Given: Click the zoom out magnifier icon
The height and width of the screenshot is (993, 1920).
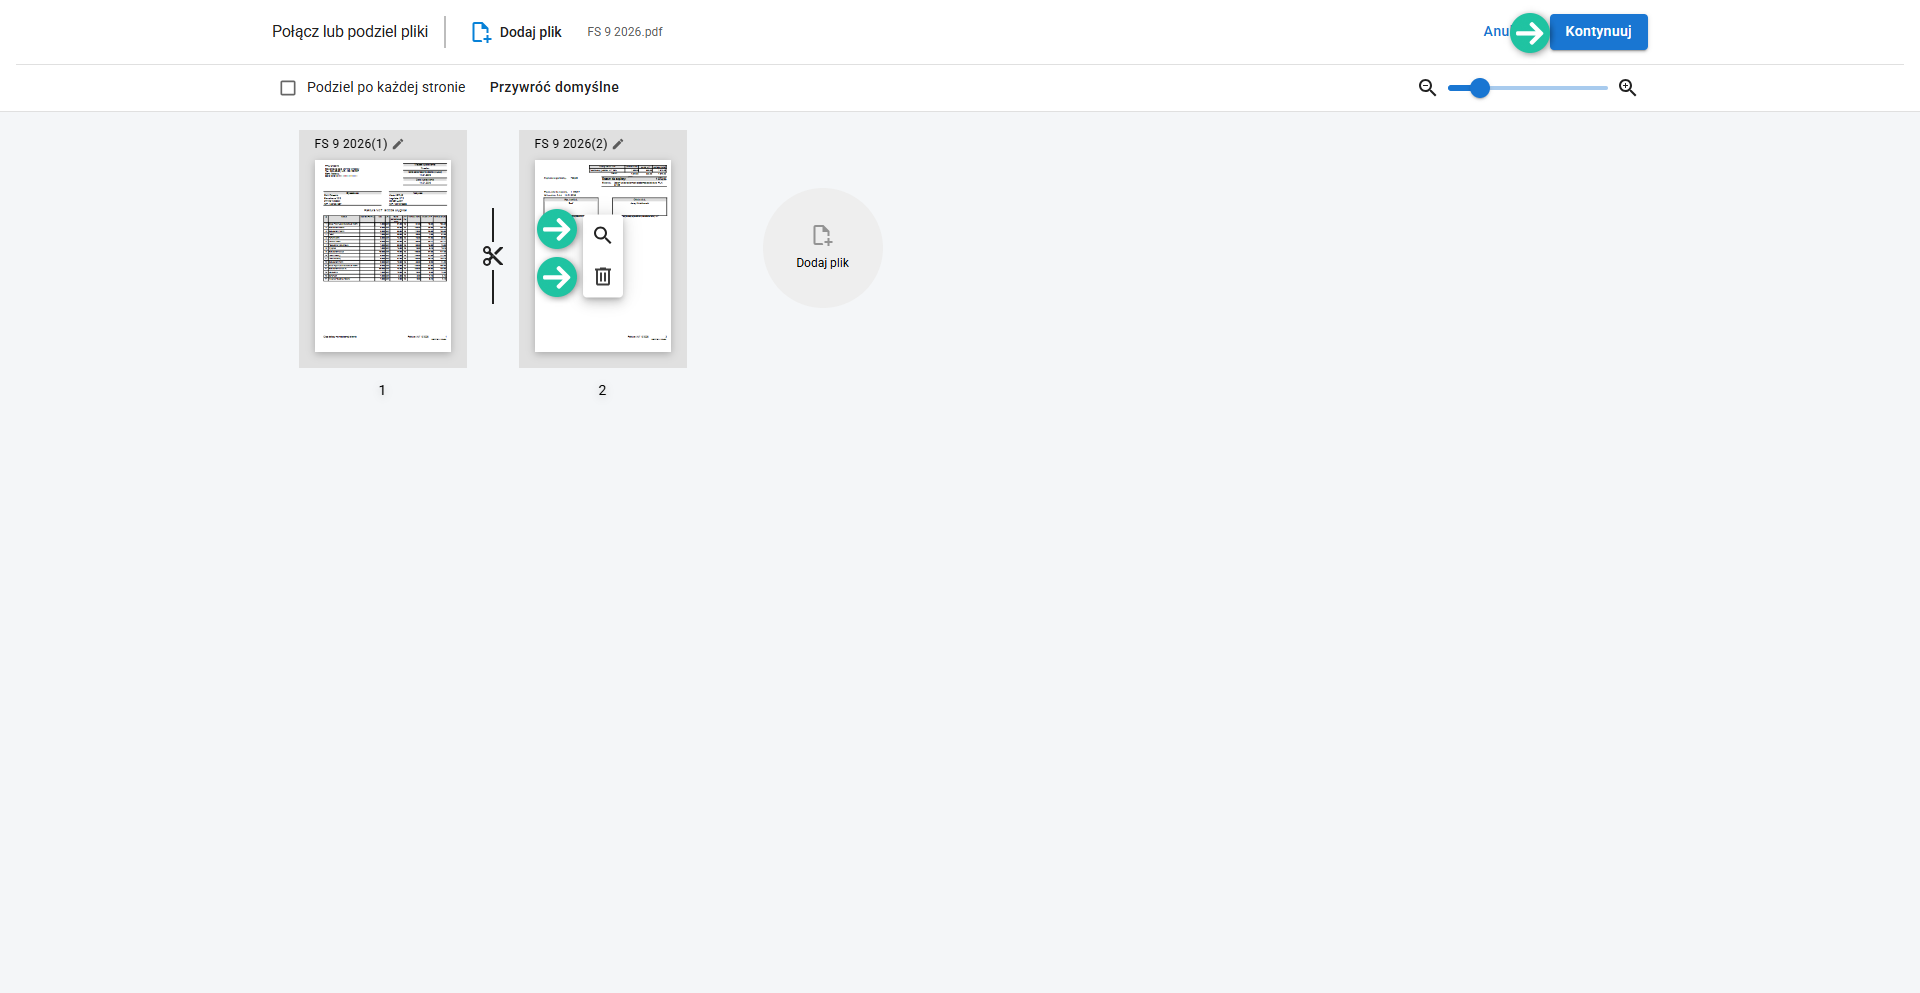Looking at the screenshot, I should (1427, 88).
